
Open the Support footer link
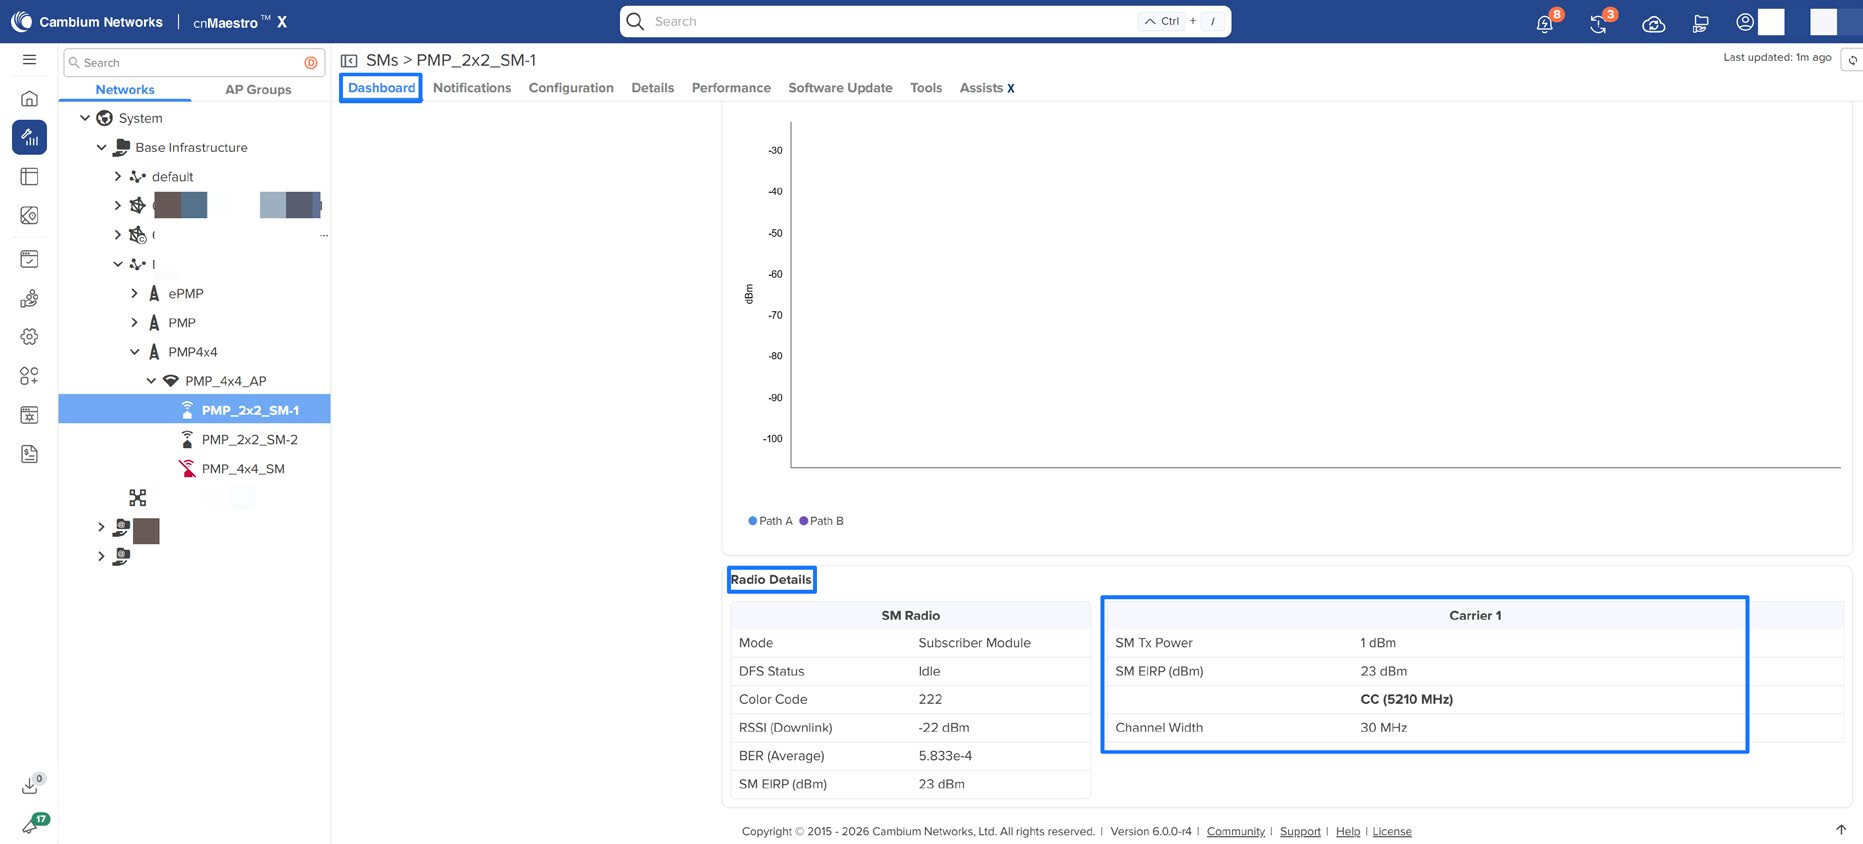pyautogui.click(x=1300, y=832)
